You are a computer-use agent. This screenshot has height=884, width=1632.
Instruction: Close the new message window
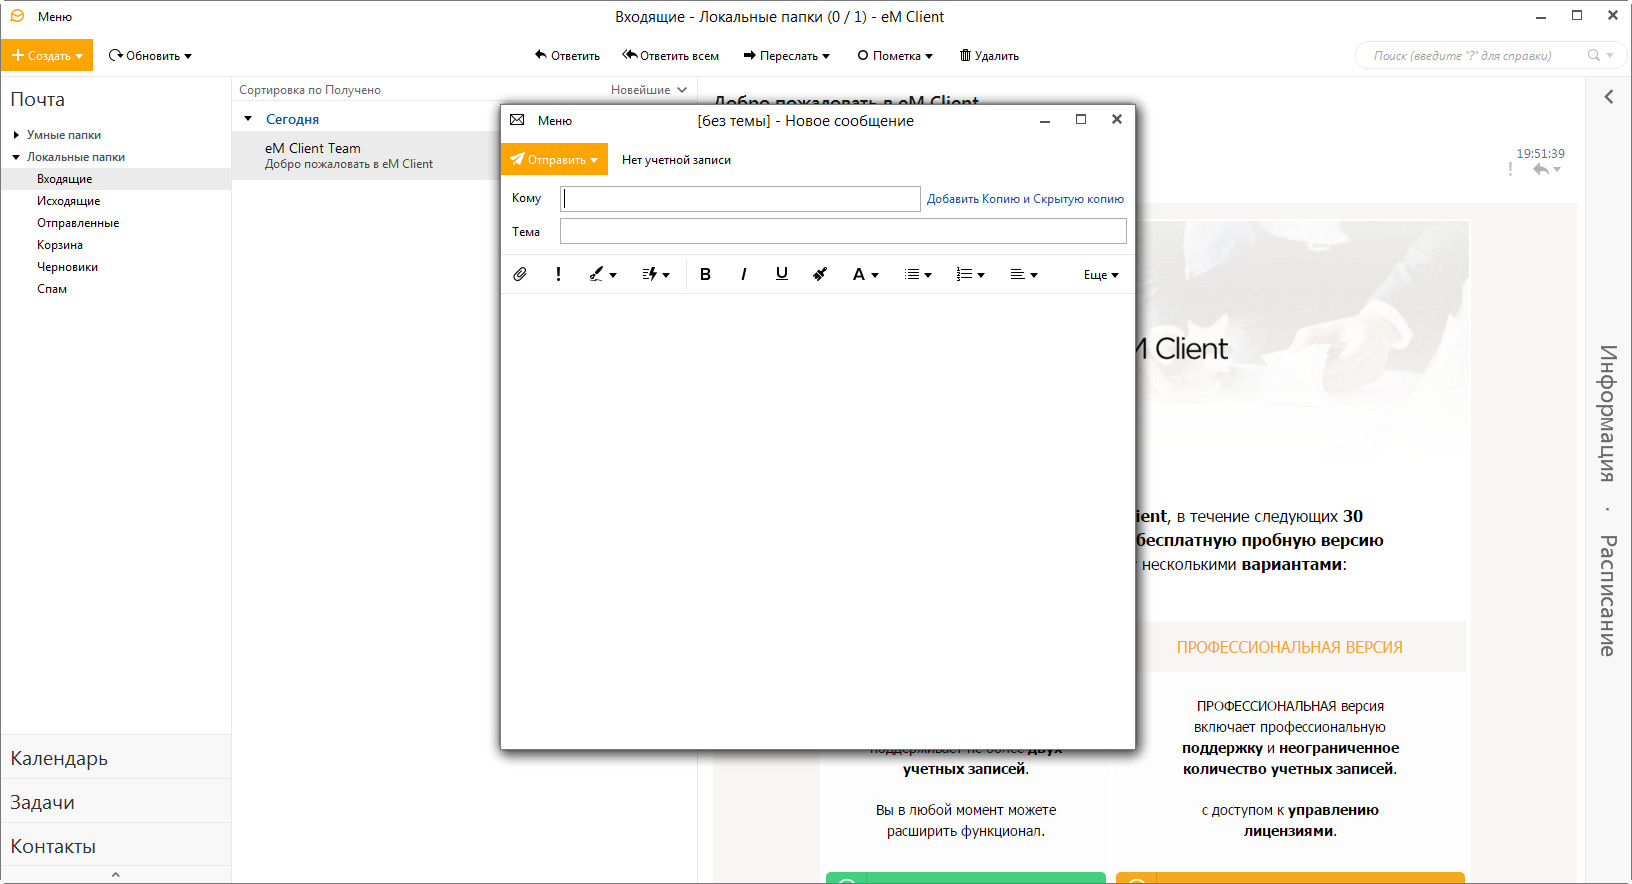1117,120
